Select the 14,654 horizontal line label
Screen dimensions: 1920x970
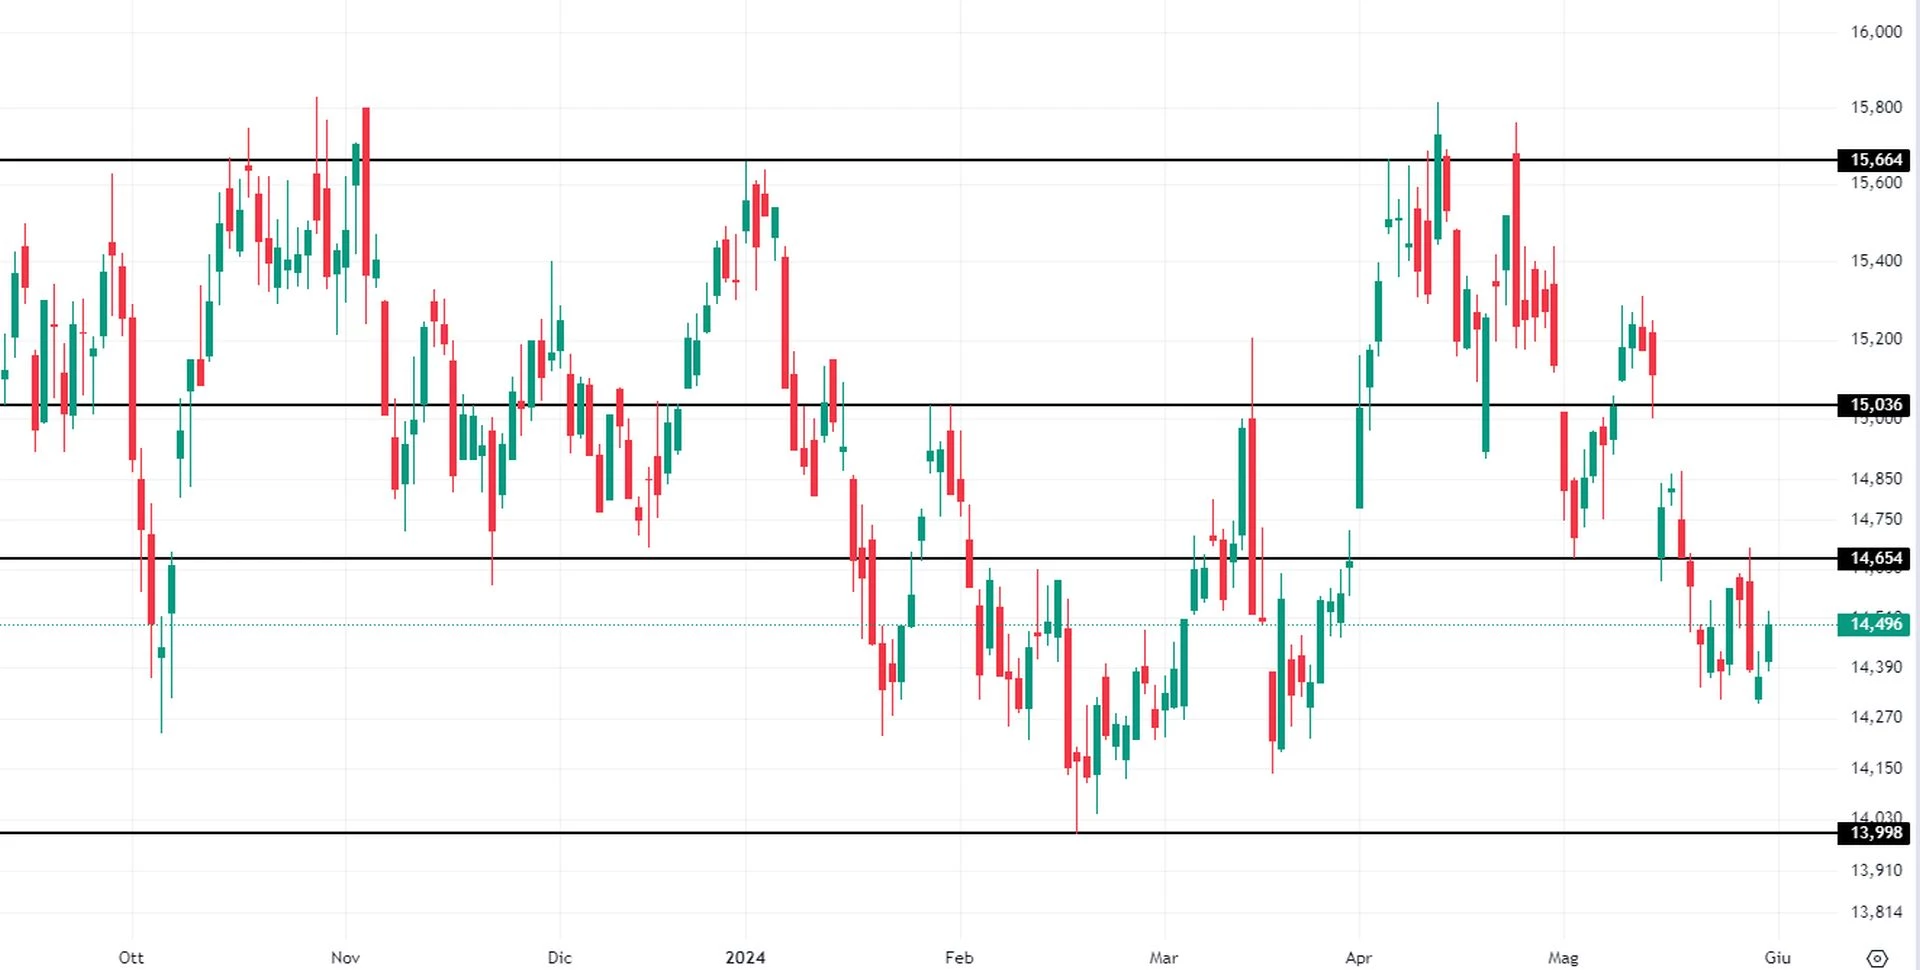pos(1874,558)
